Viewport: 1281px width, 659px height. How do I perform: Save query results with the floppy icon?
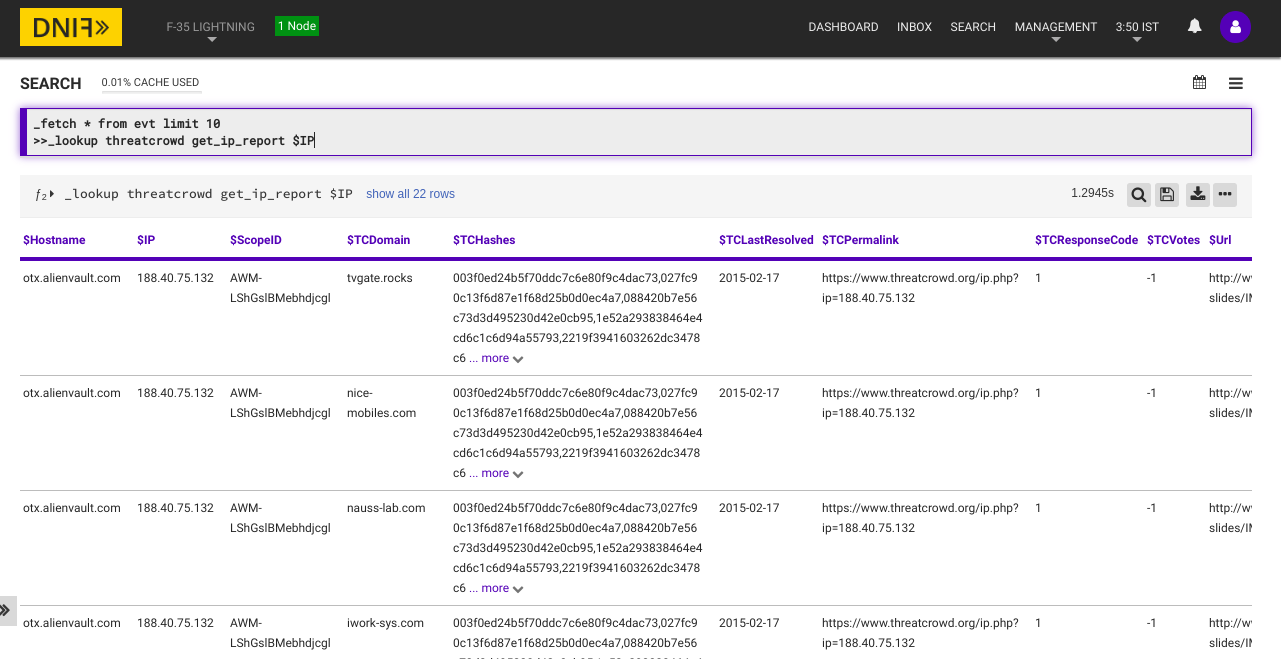1167,195
